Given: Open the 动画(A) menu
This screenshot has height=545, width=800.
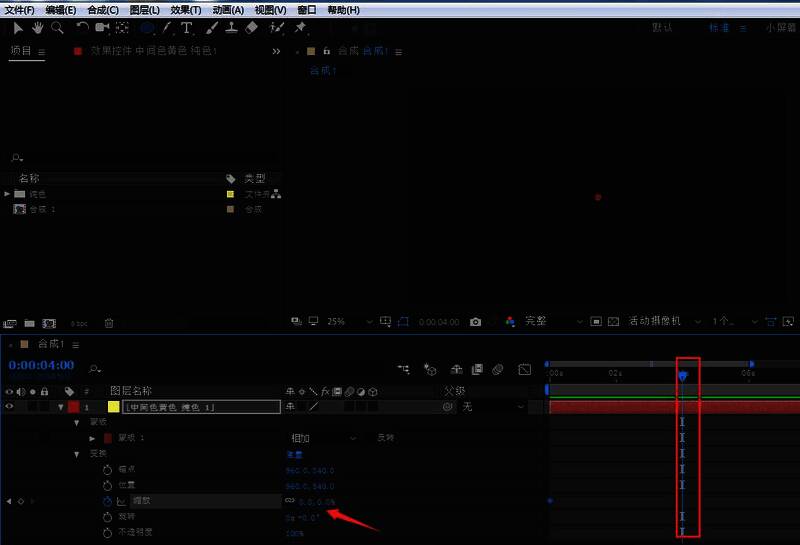Looking at the screenshot, I should 228,9.
